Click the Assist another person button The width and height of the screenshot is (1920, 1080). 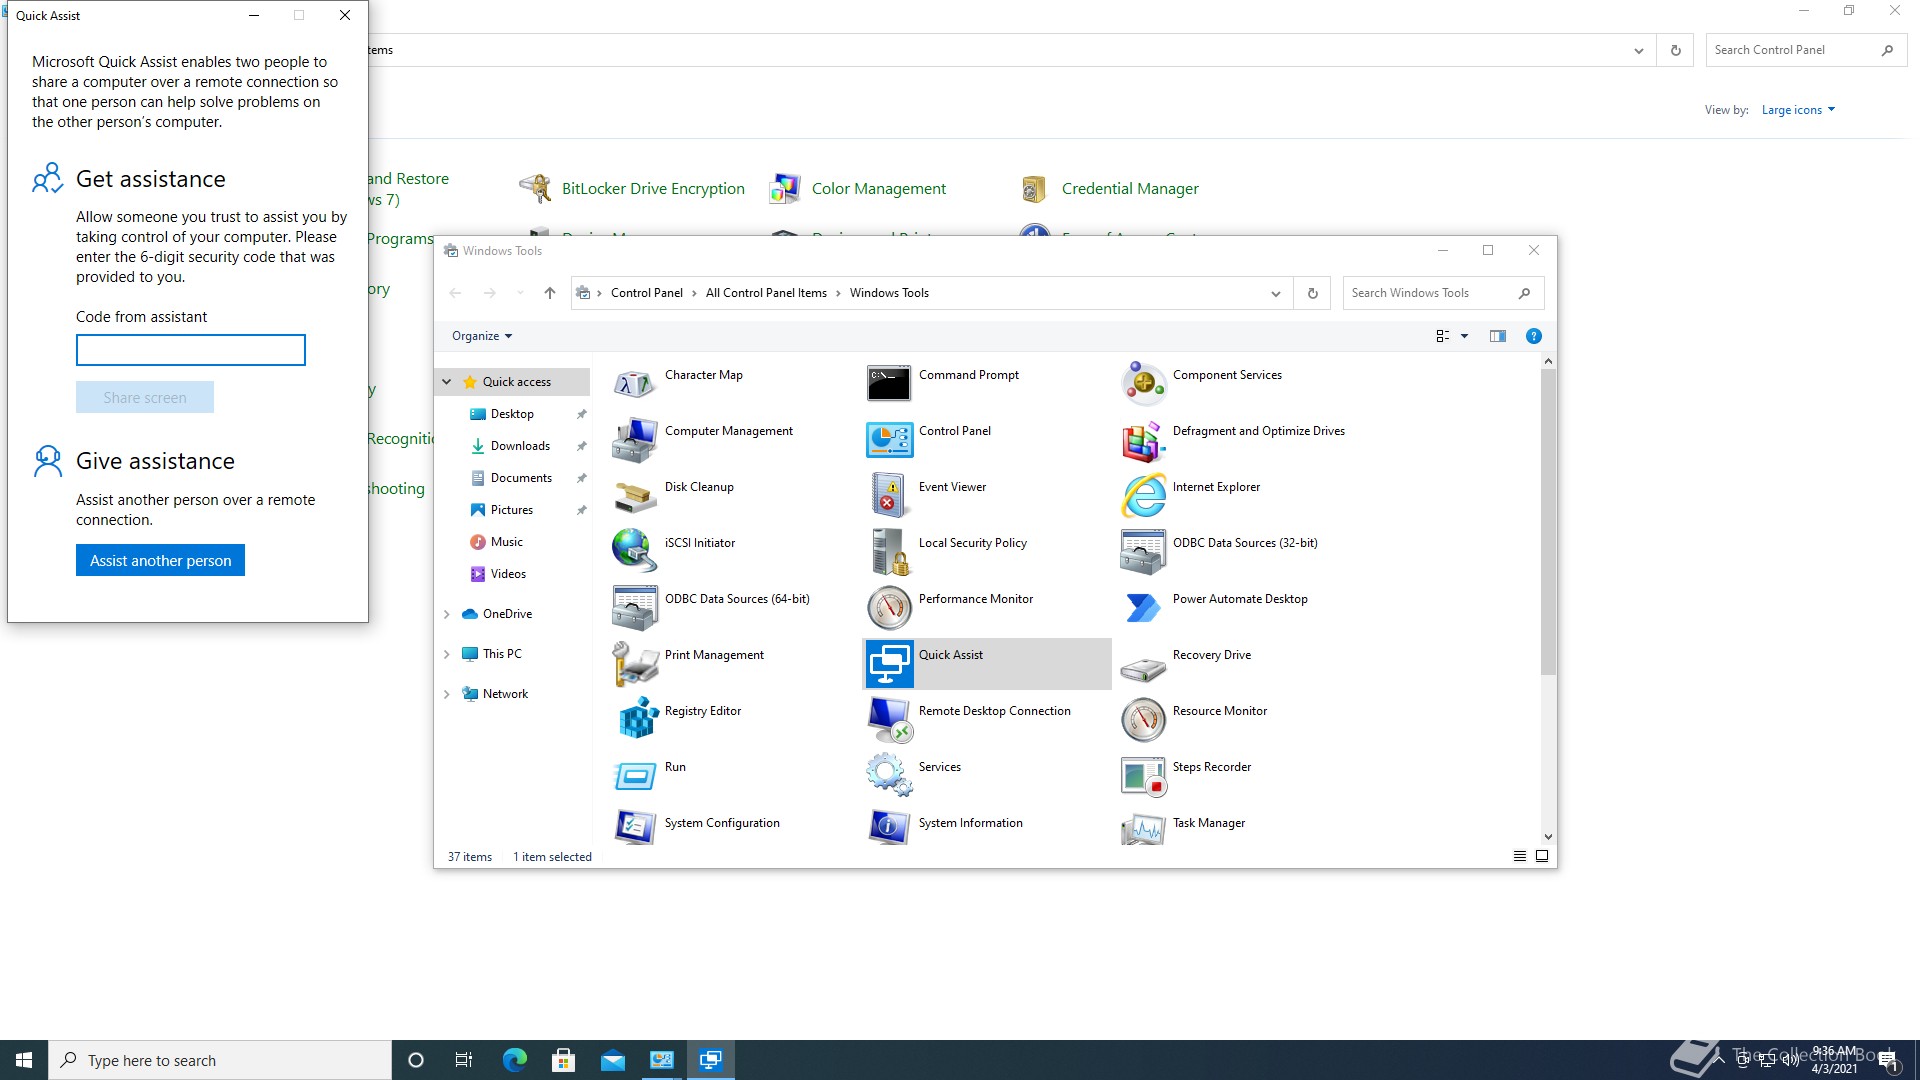point(160,560)
